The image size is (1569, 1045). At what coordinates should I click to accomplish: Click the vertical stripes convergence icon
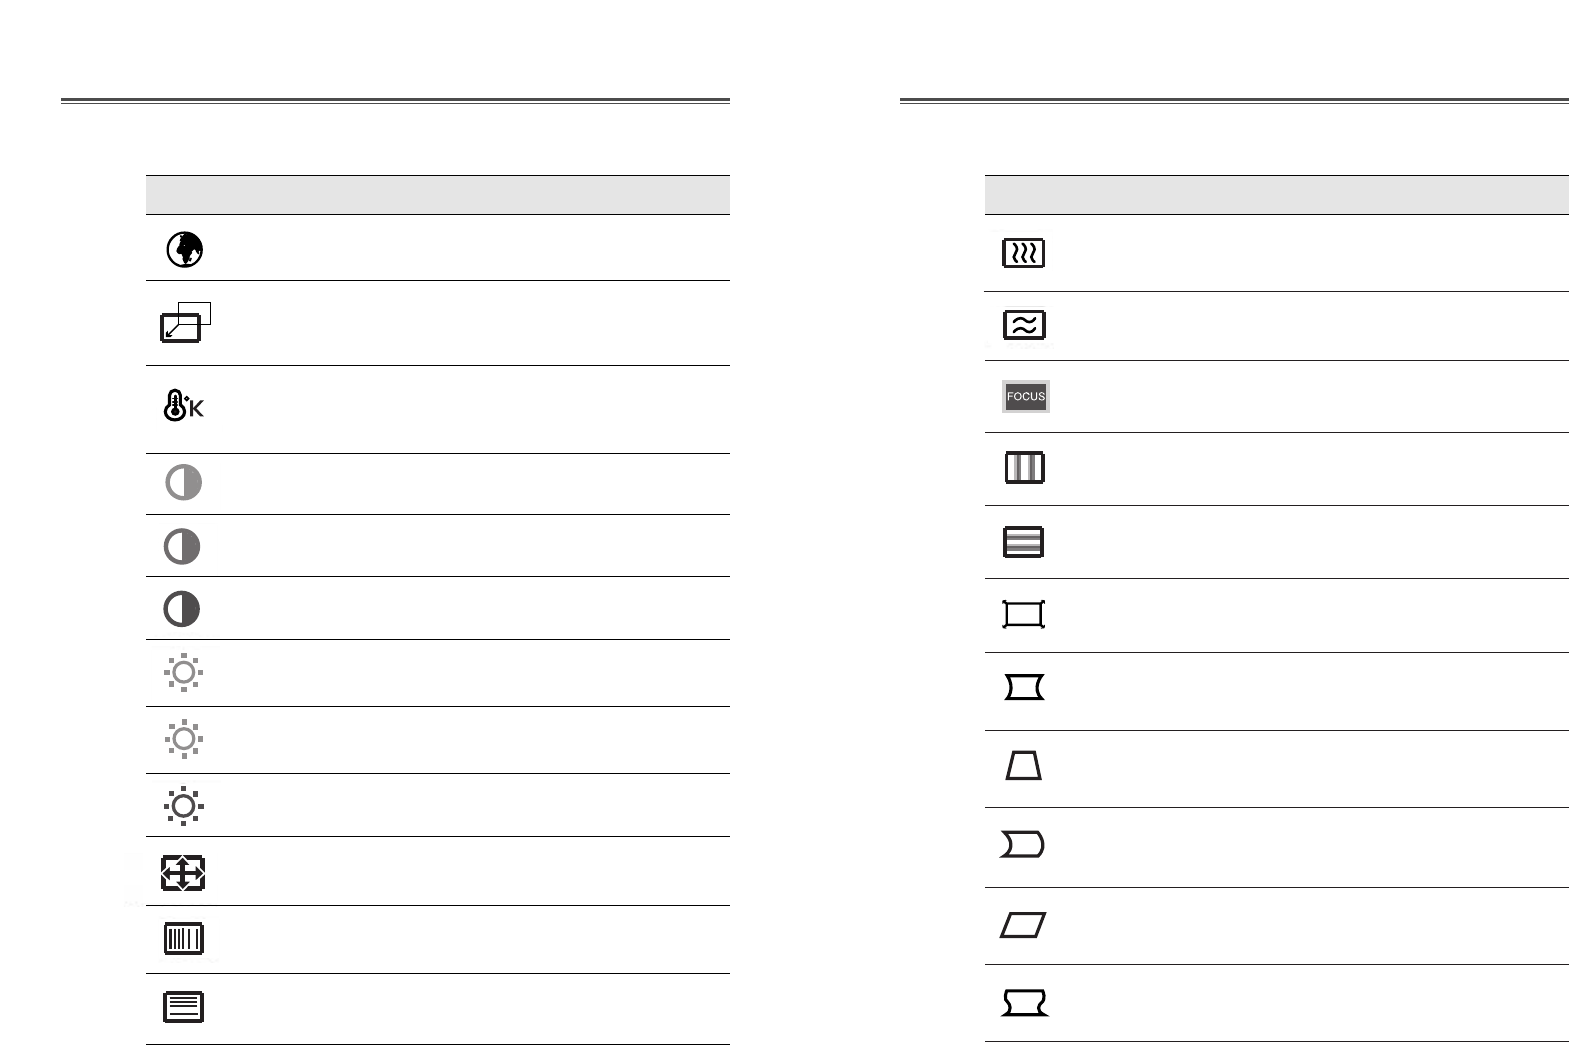(1025, 468)
